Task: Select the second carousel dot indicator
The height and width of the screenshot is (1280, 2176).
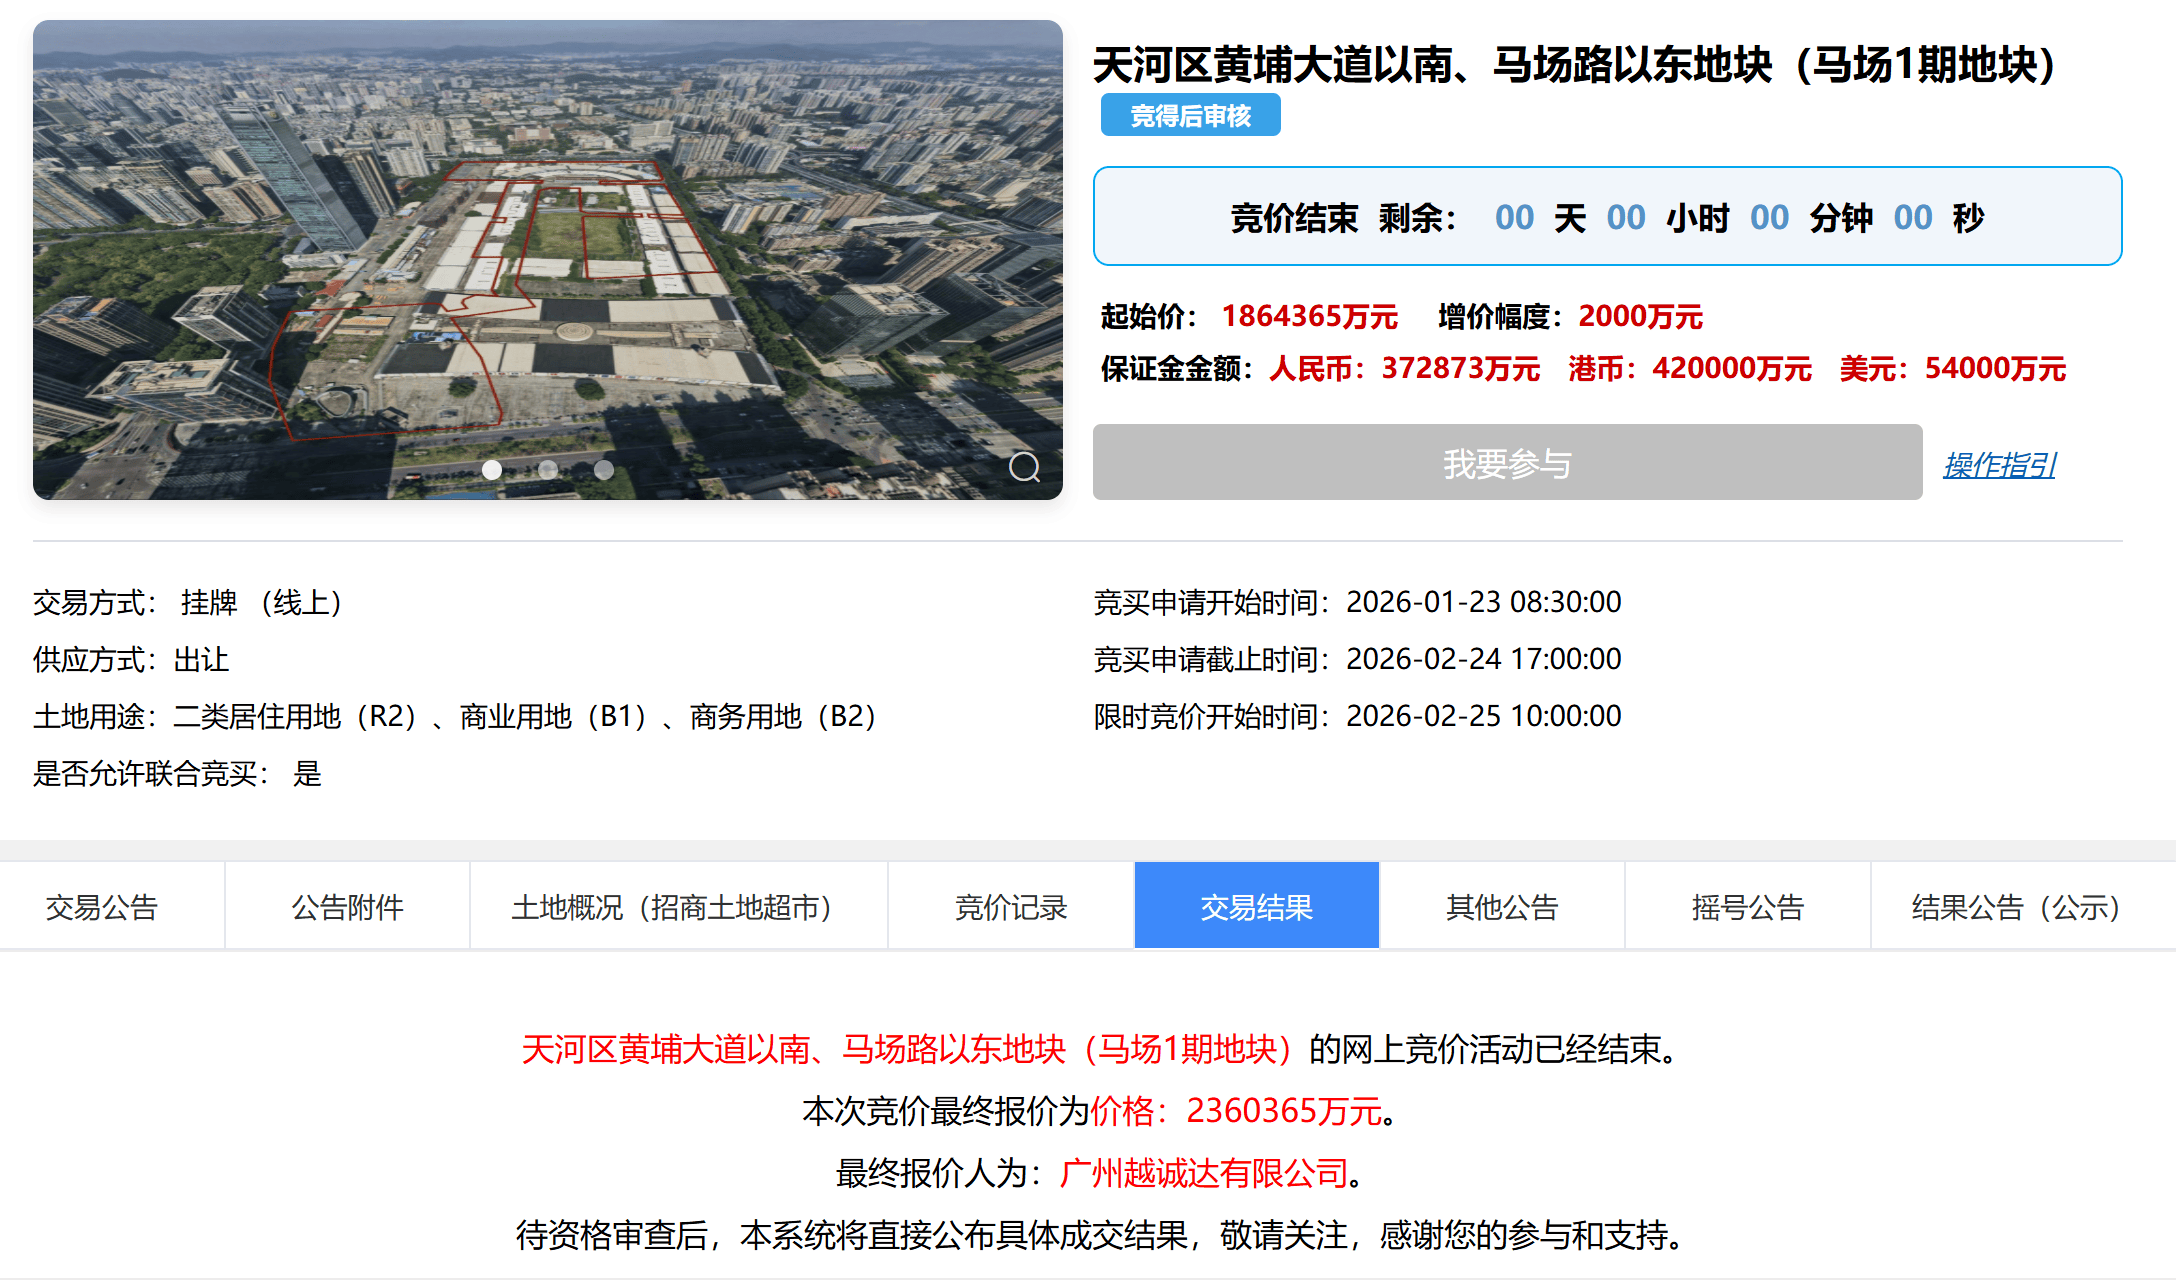Action: point(548,469)
